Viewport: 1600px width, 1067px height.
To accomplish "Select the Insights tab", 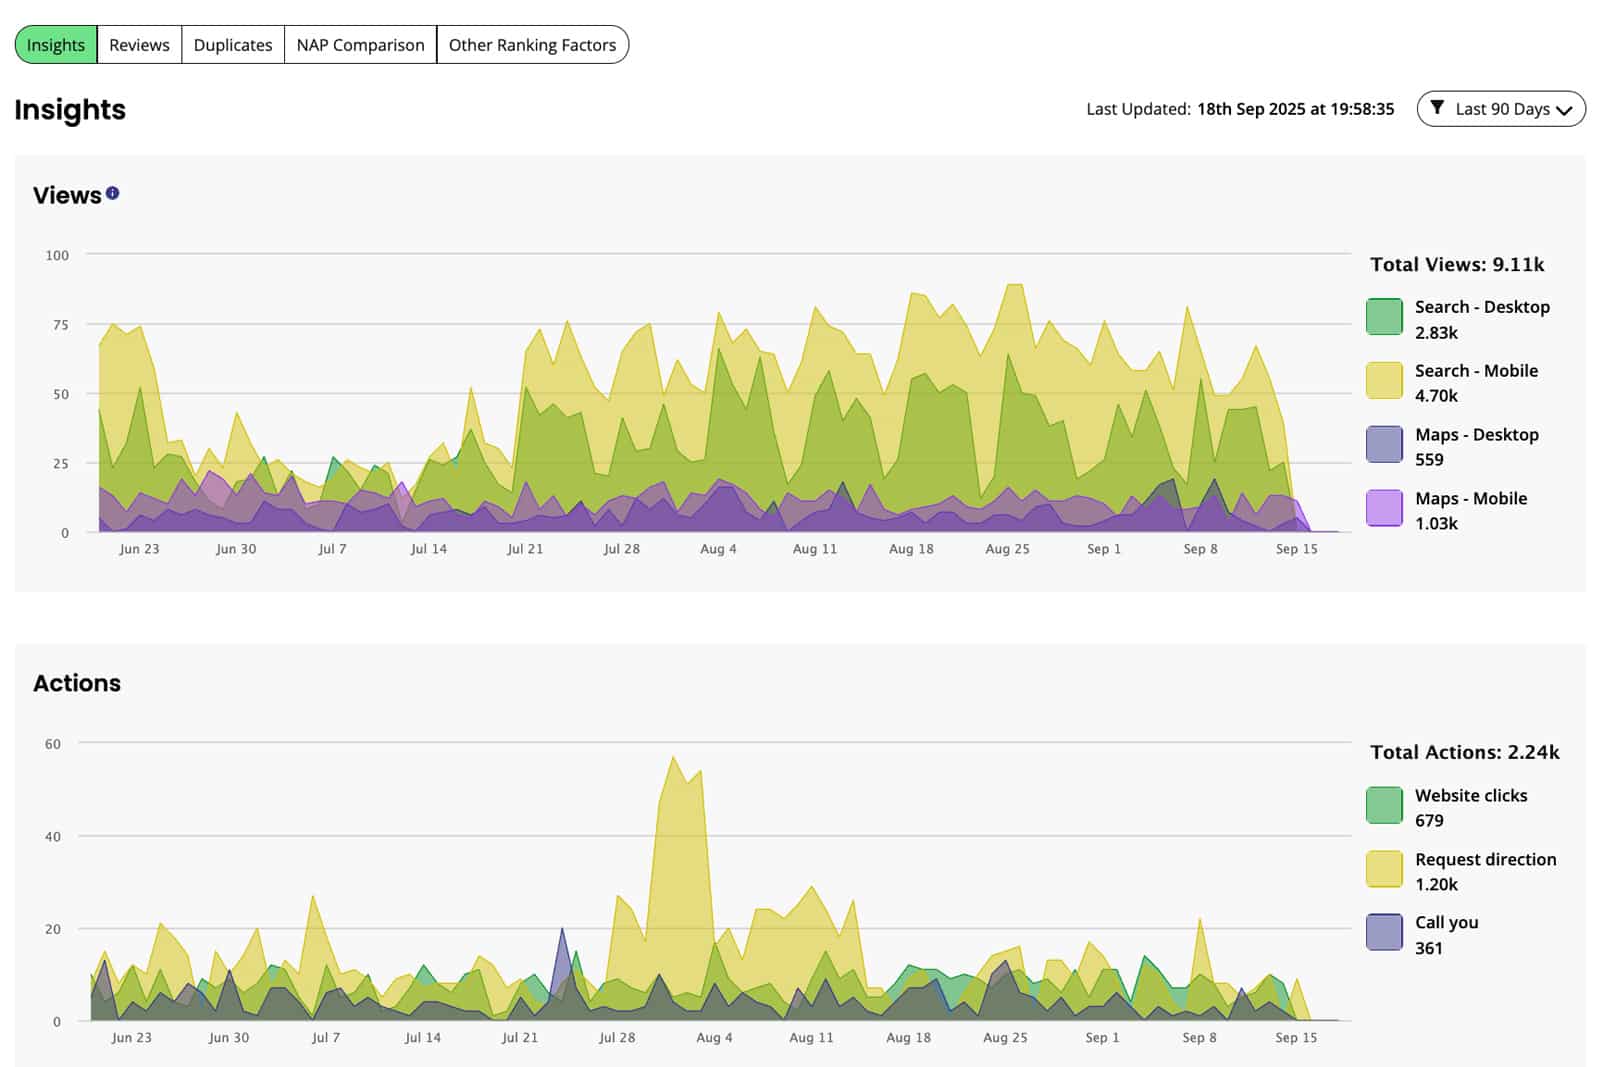I will point(56,45).
